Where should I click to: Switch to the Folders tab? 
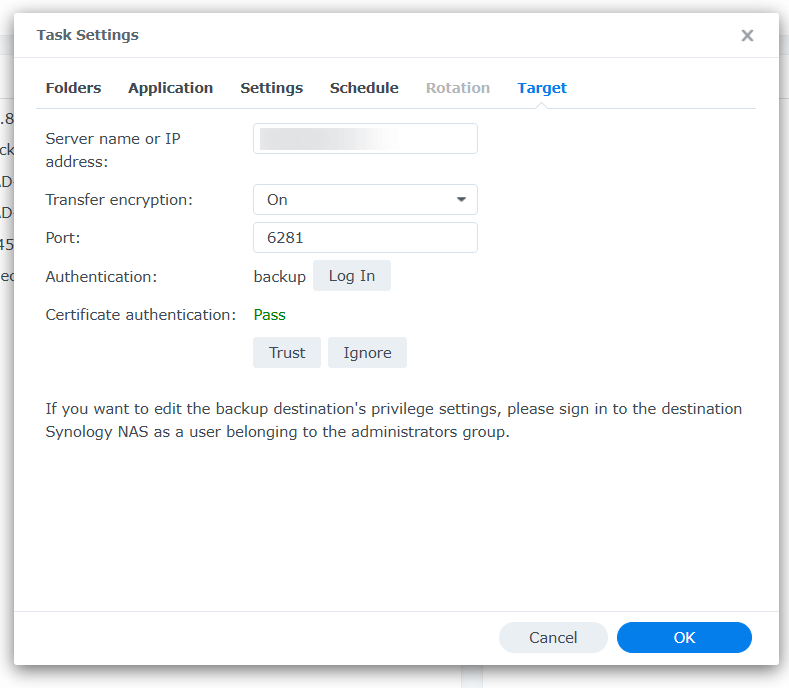point(73,88)
